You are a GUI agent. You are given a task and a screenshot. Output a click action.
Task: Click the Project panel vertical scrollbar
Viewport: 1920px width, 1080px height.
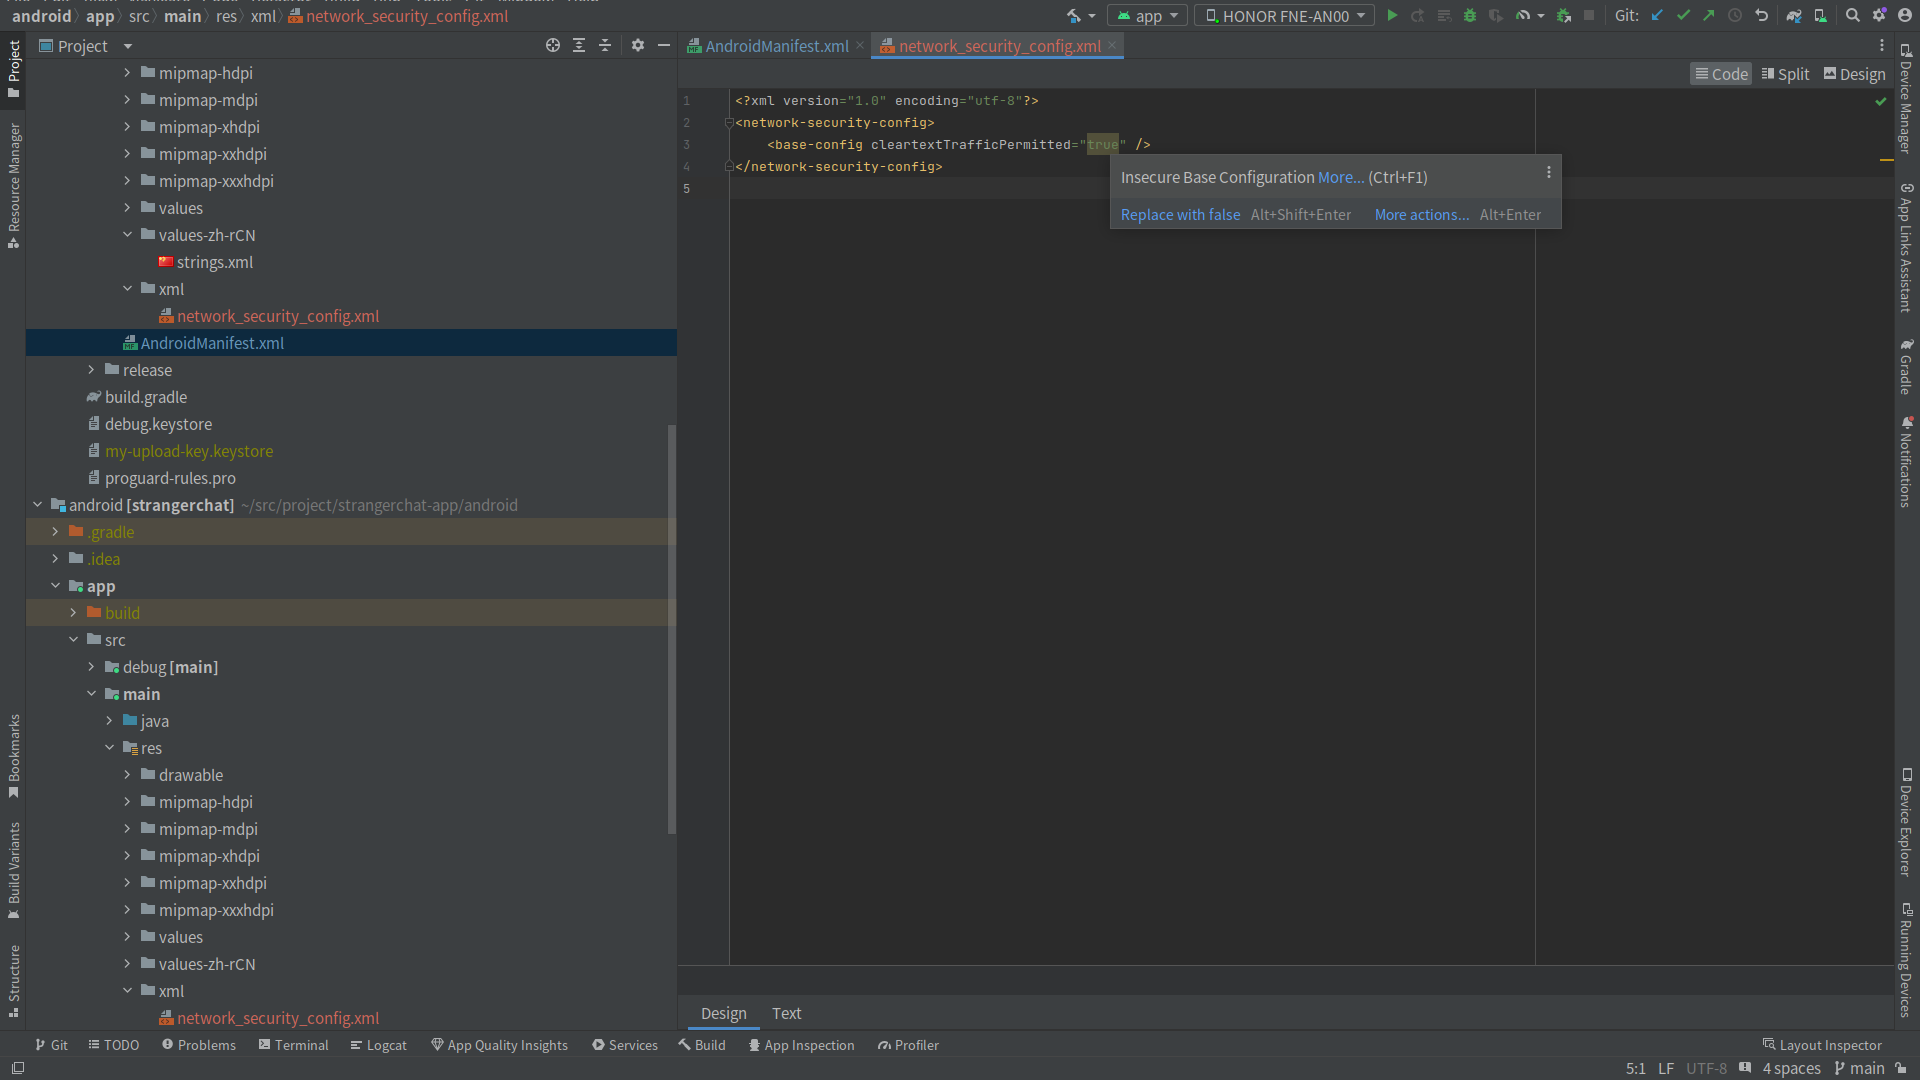[672, 629]
